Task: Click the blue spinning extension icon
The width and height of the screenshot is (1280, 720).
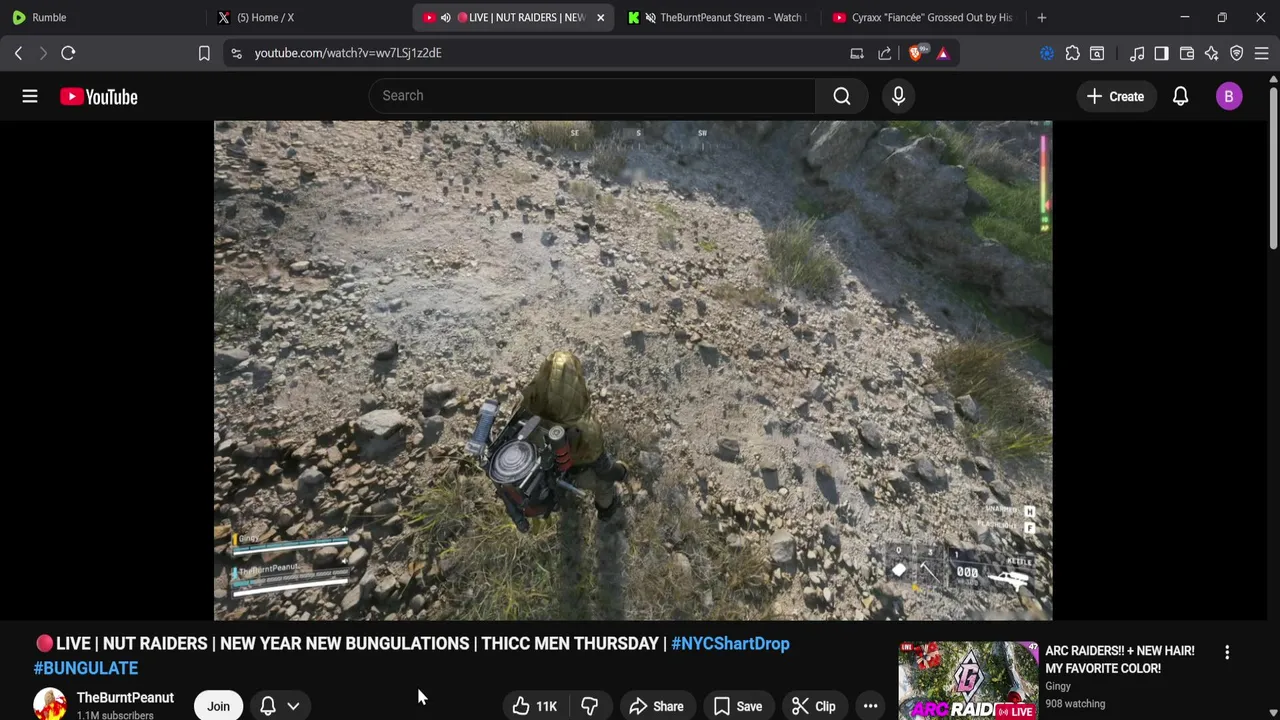Action: [1047, 53]
